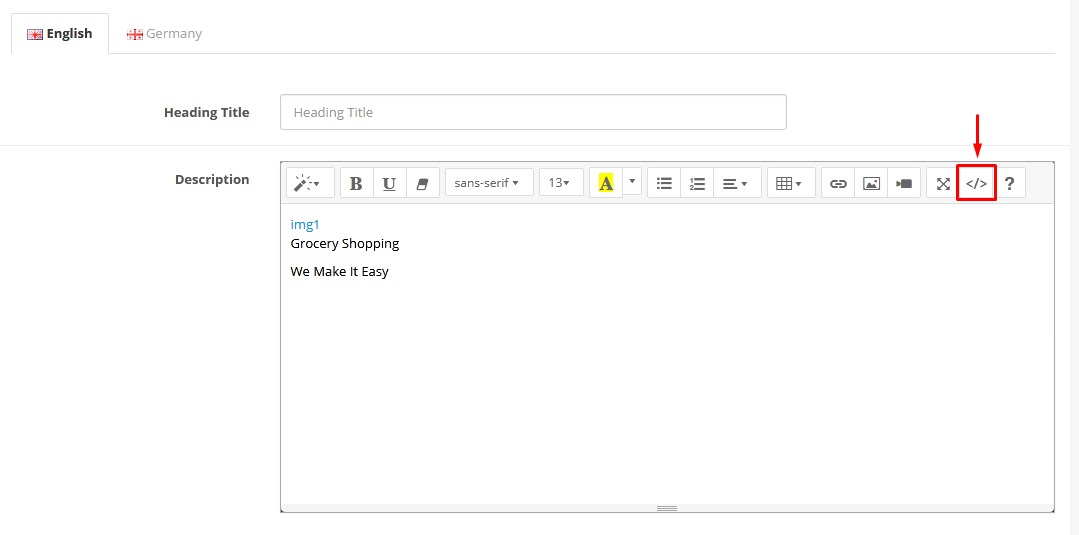The height and width of the screenshot is (535, 1079).
Task: Open the sans-serif font family dropdown
Action: pos(489,183)
